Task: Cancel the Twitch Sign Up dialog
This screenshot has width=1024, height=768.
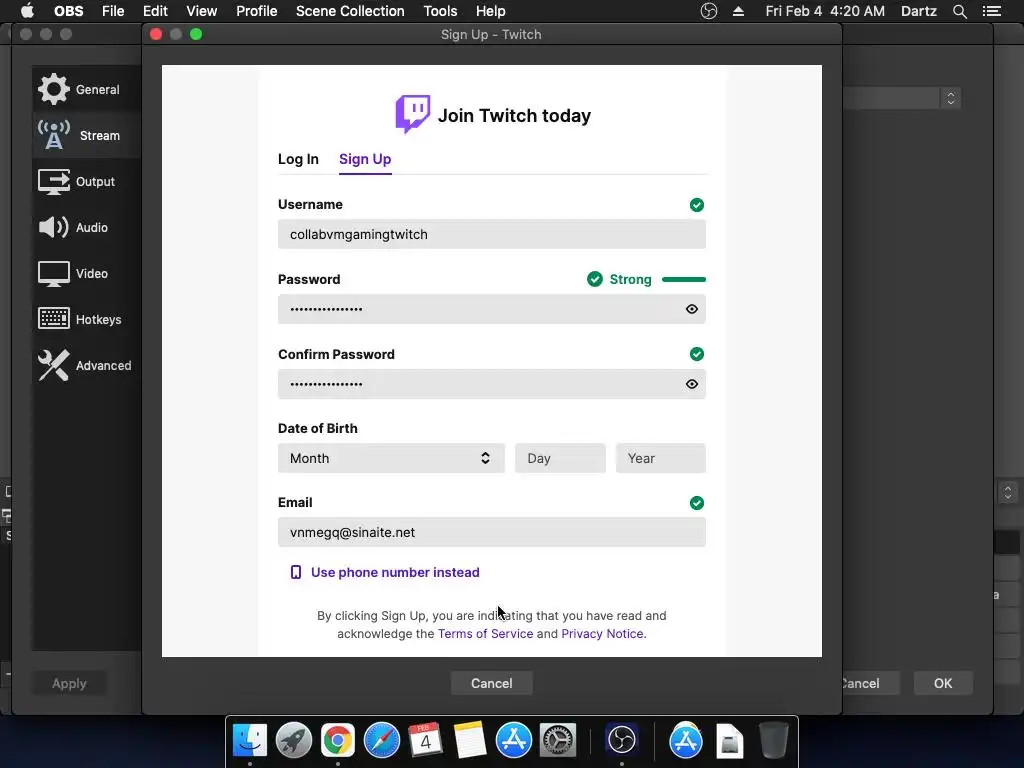Action: (x=492, y=683)
